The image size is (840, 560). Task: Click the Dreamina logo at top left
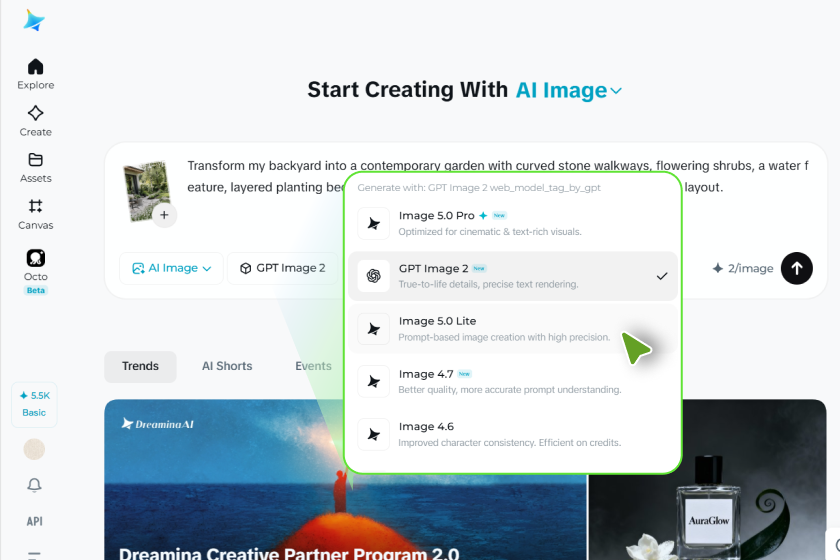click(x=34, y=21)
